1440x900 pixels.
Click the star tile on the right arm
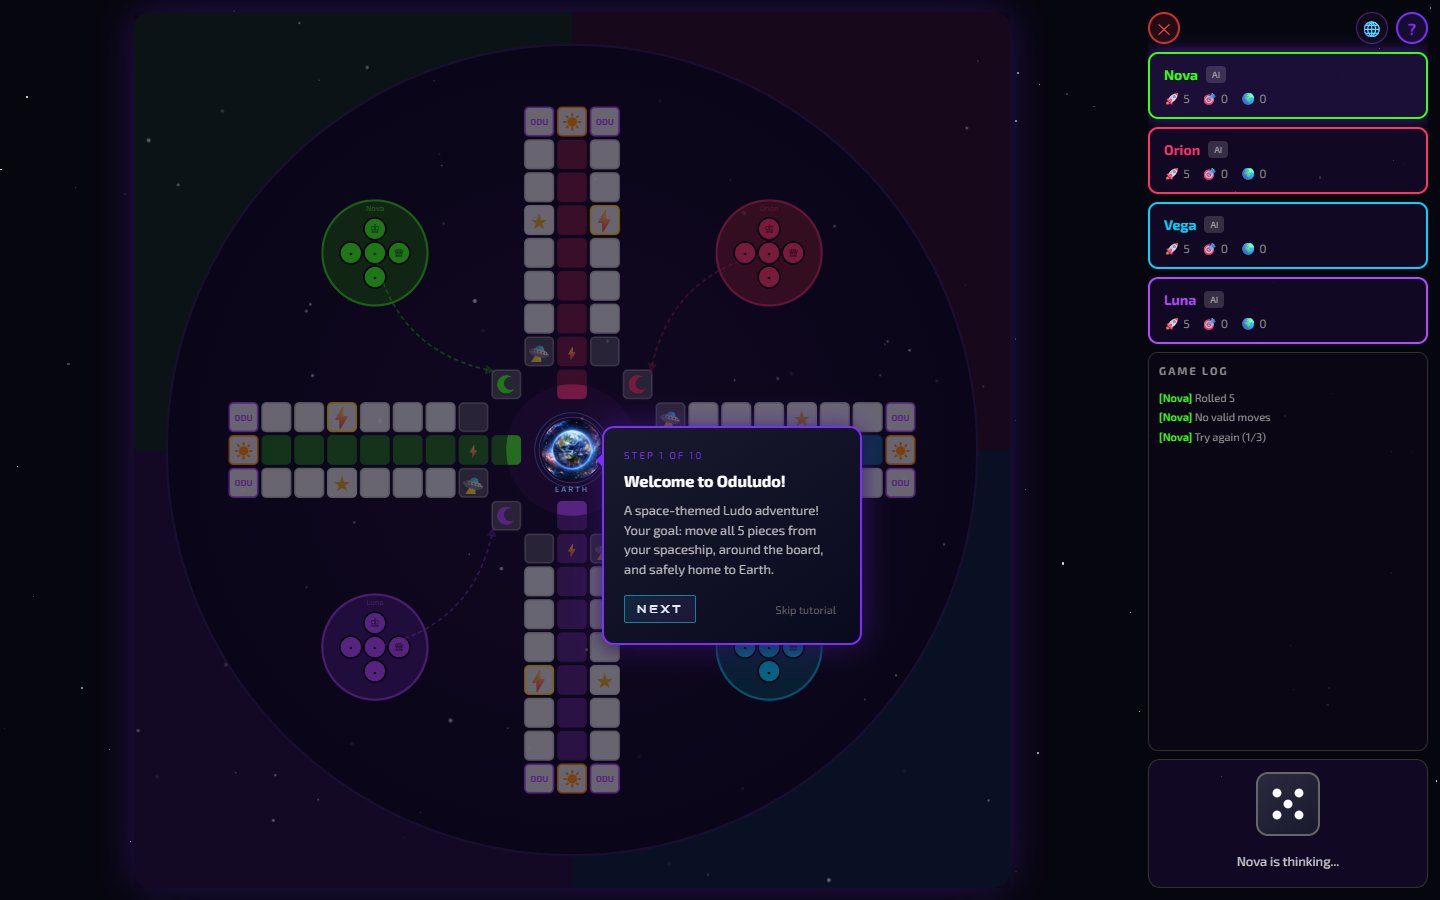click(802, 417)
